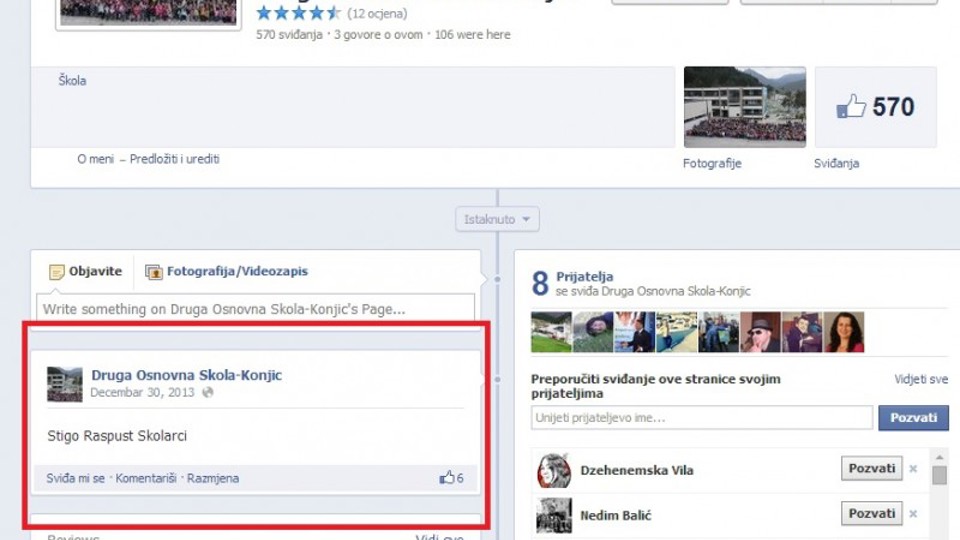Click the public globe privacy icon

[x=208, y=392]
